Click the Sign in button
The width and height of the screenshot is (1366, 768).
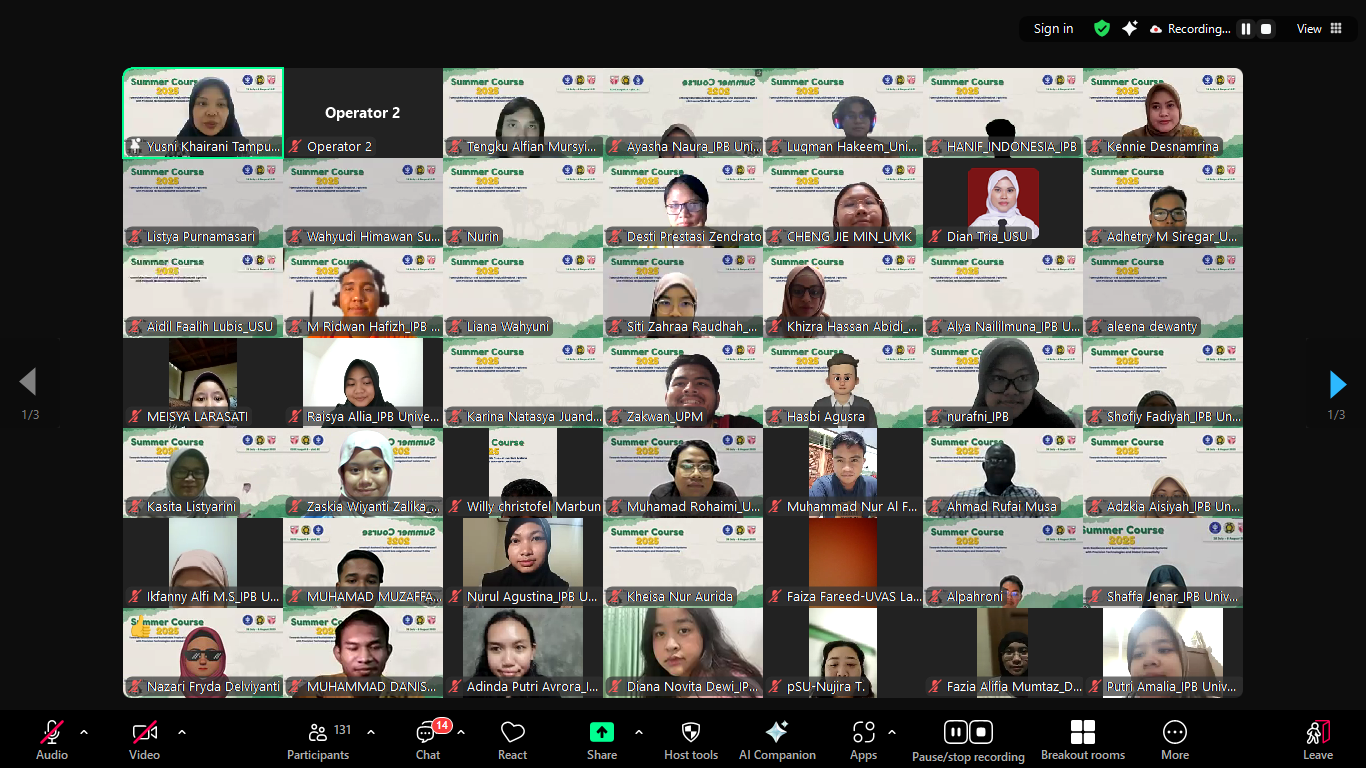pos(1053,29)
